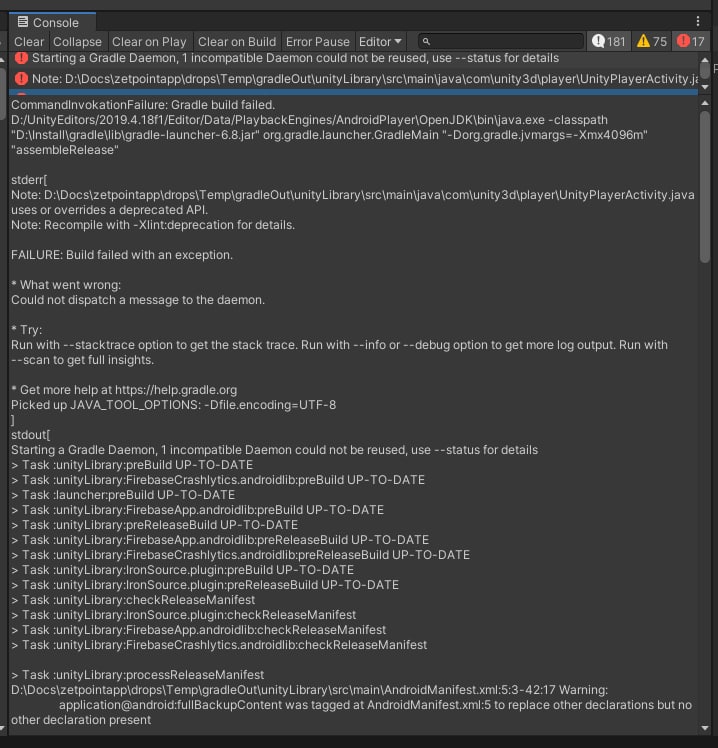Toggle Clear on Build
The width and height of the screenshot is (718, 748).
point(237,42)
